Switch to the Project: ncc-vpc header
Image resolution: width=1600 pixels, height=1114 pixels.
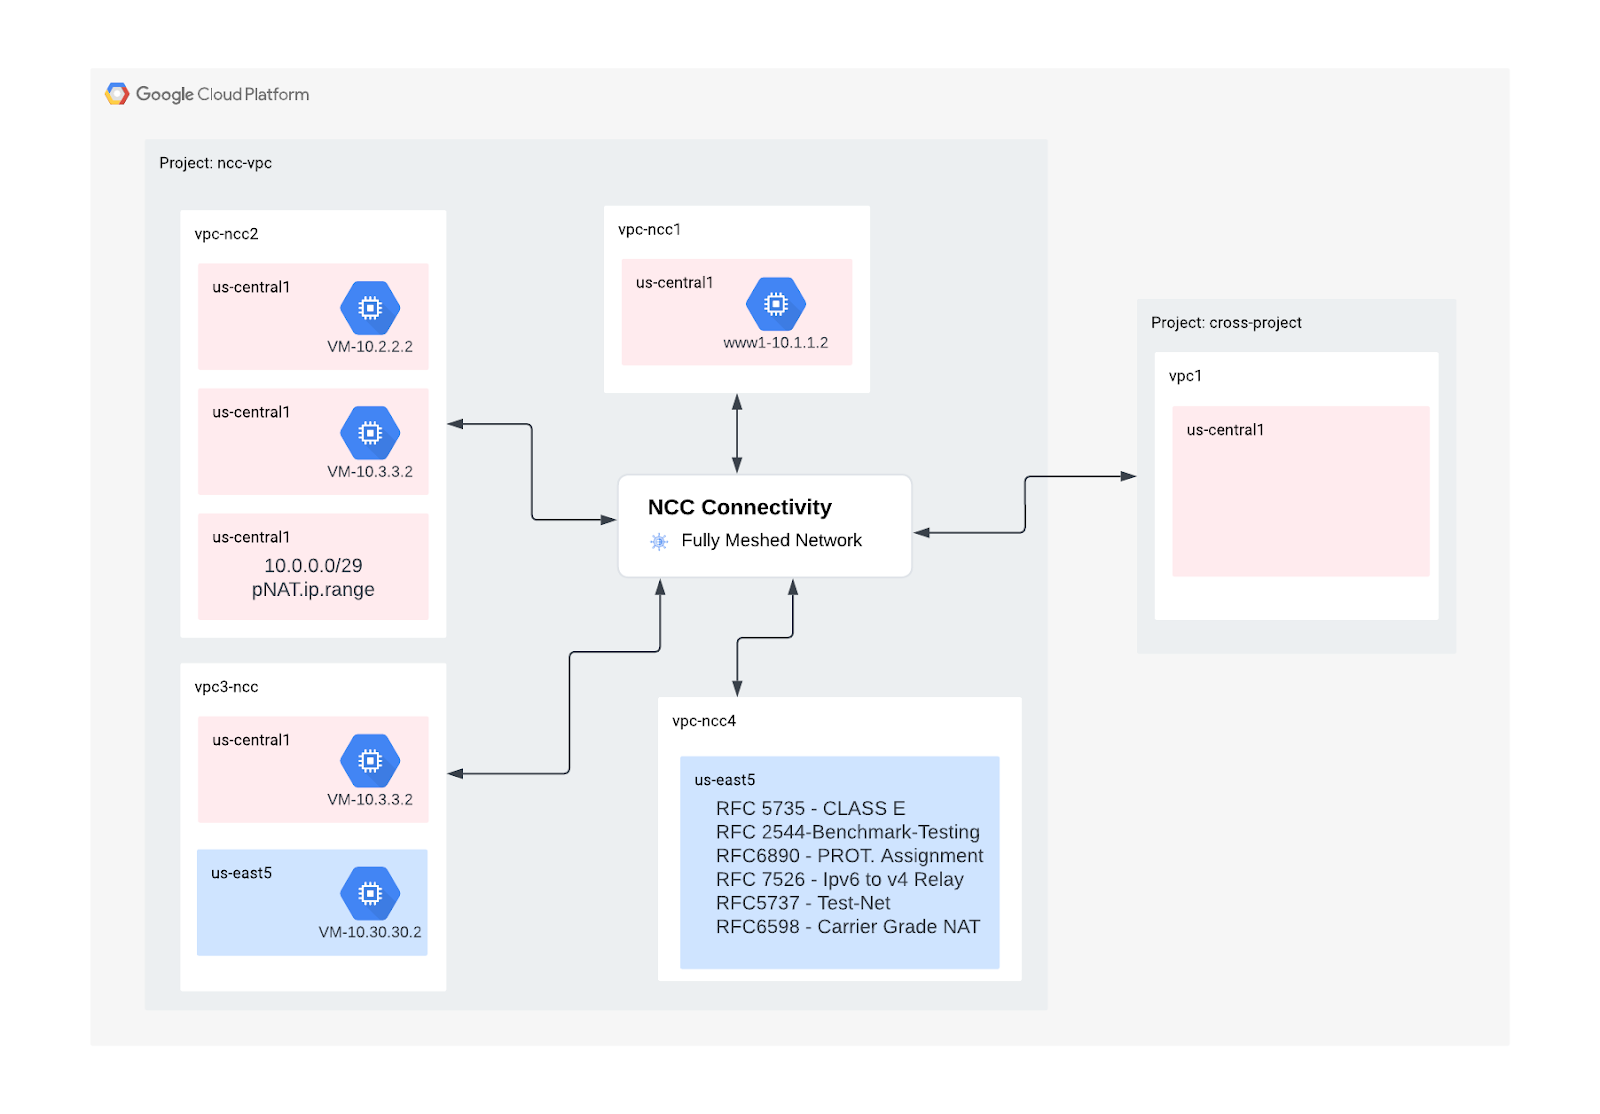click(218, 162)
